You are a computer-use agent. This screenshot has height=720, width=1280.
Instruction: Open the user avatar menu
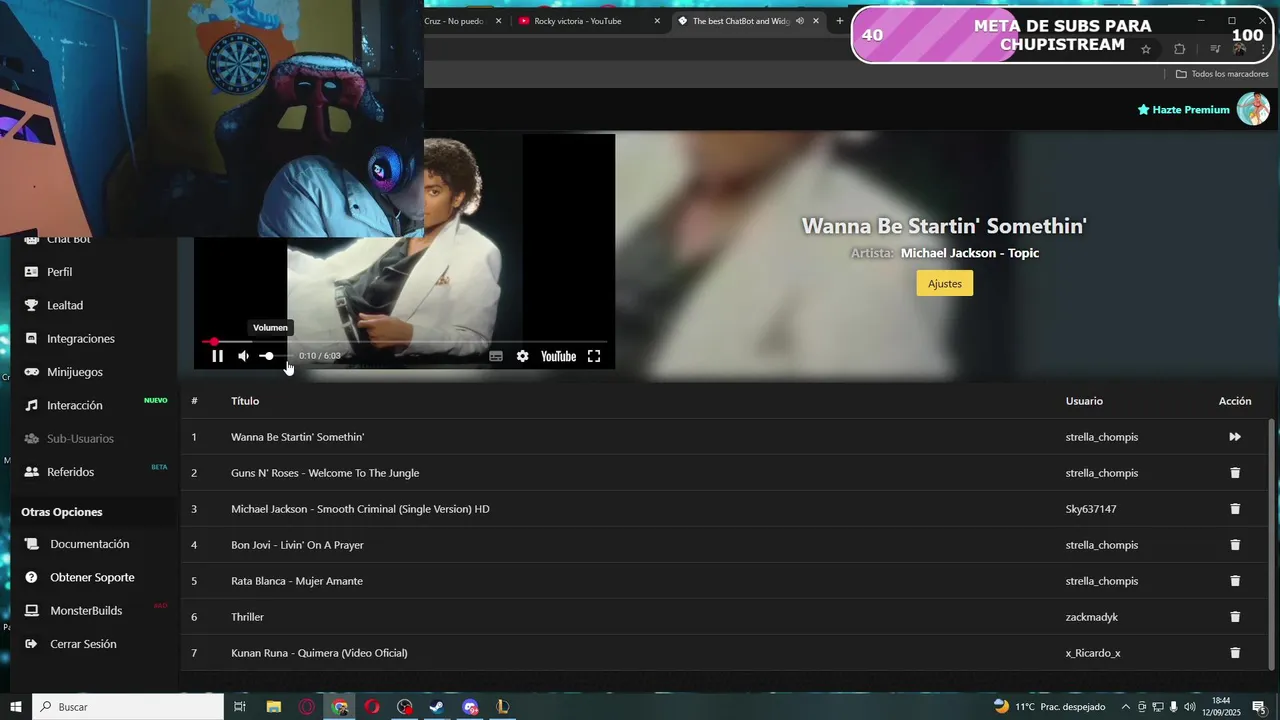click(1253, 109)
